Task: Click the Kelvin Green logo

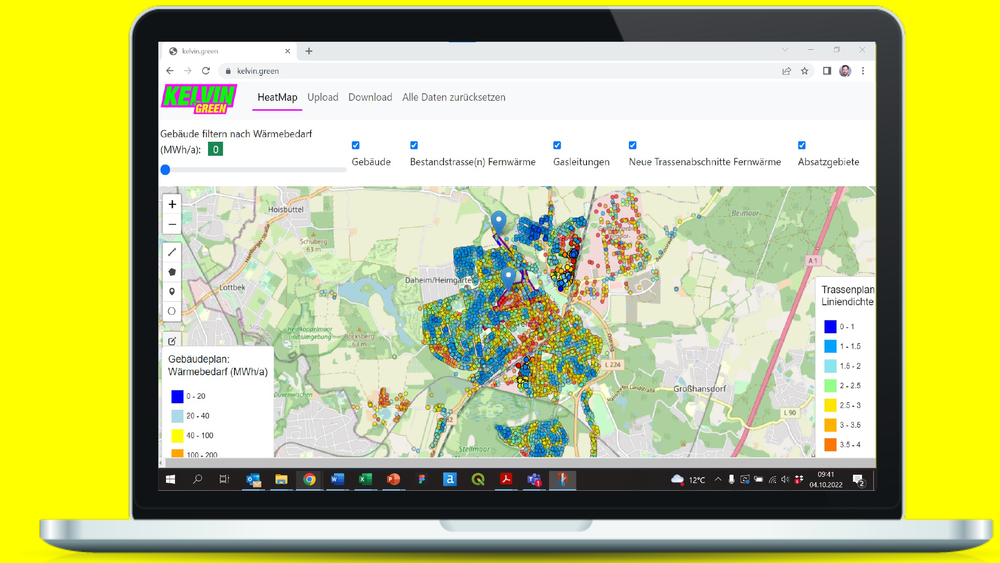Action: (x=199, y=99)
